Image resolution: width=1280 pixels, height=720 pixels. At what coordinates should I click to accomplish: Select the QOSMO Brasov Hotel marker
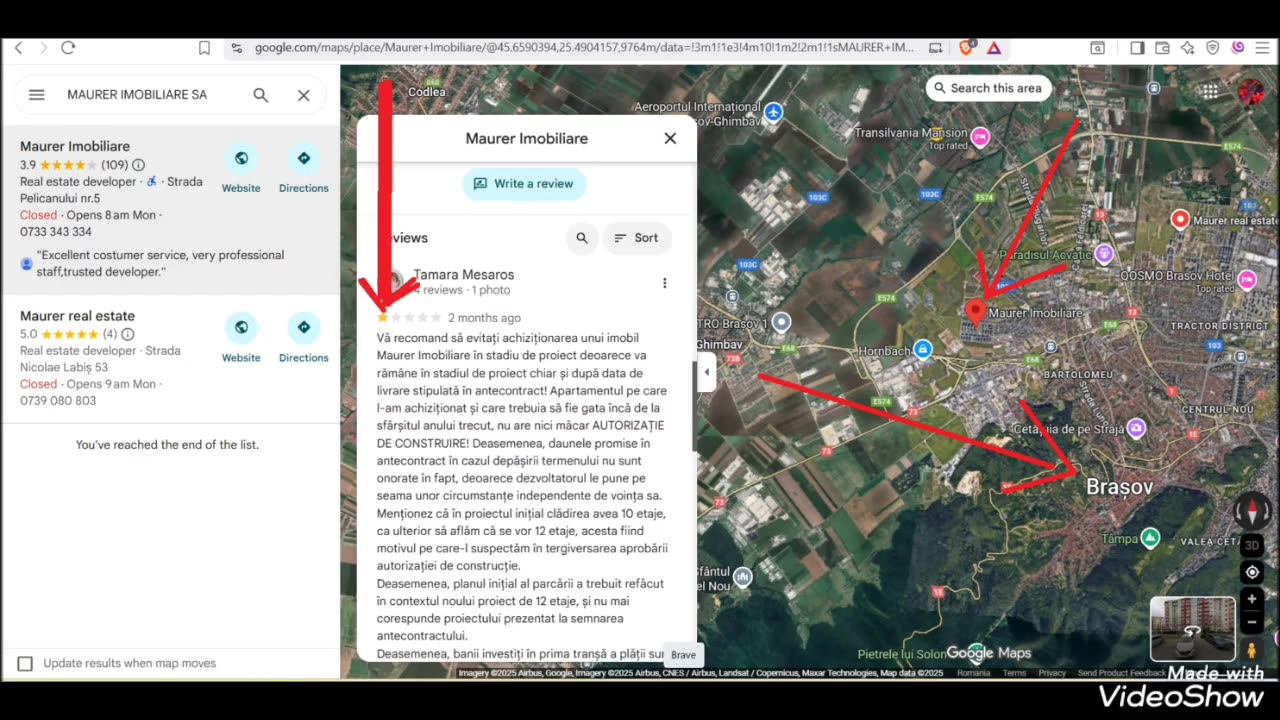[x=1247, y=279]
